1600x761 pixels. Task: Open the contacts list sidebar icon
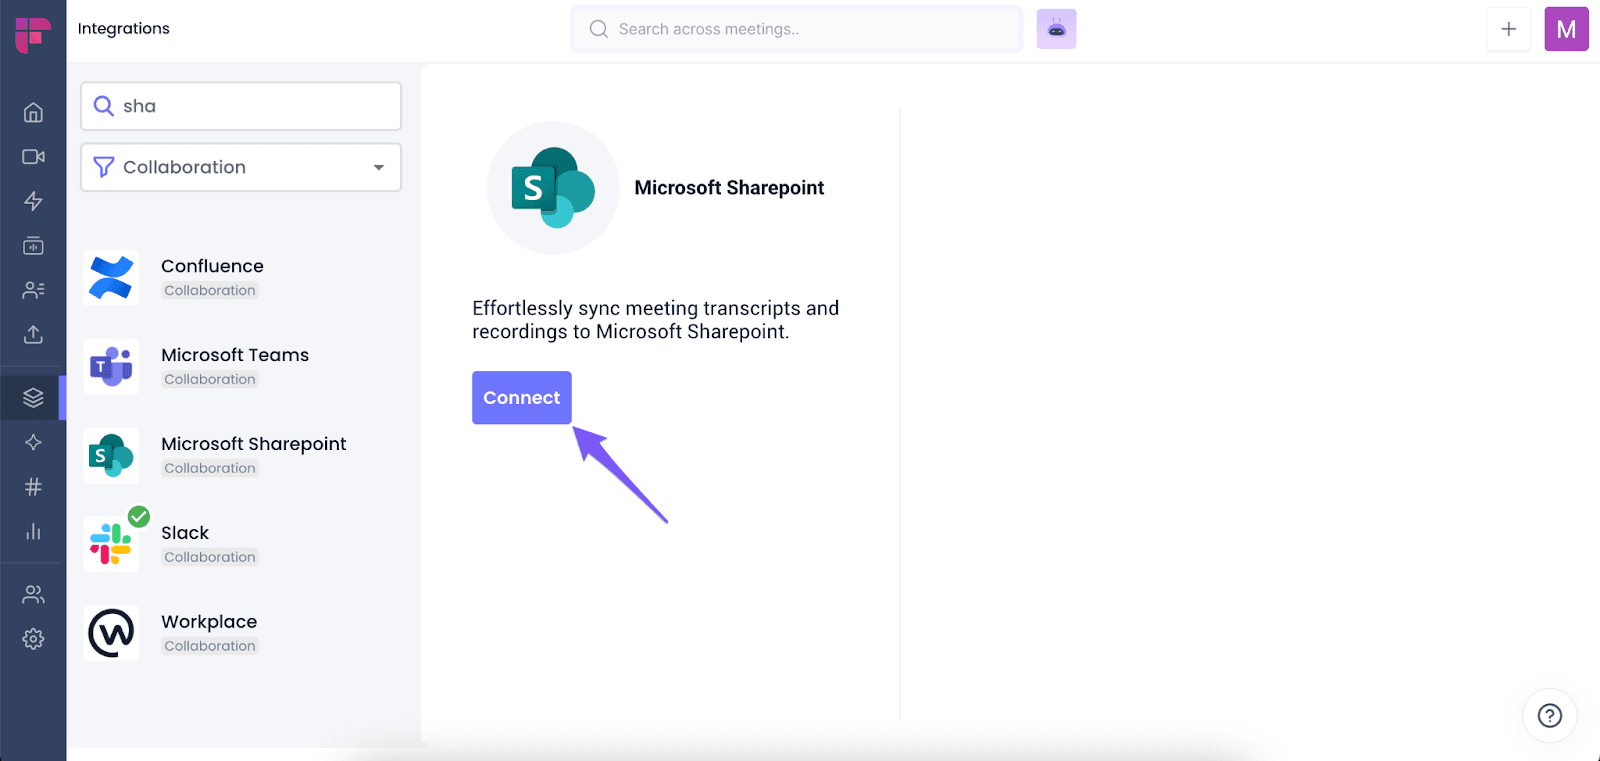tap(33, 290)
